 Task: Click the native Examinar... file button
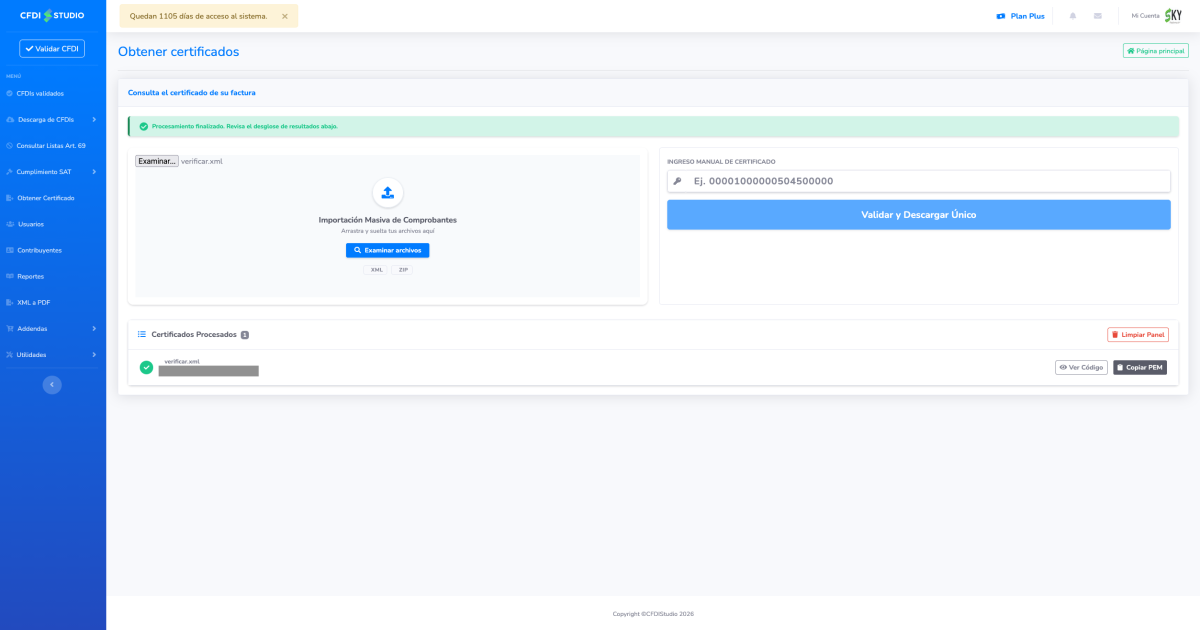tap(157, 161)
